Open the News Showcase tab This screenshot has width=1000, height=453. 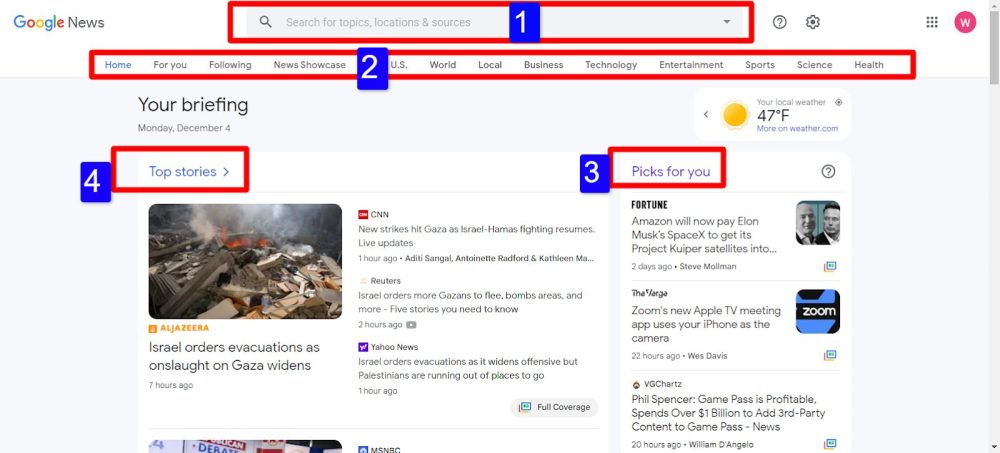coord(309,64)
